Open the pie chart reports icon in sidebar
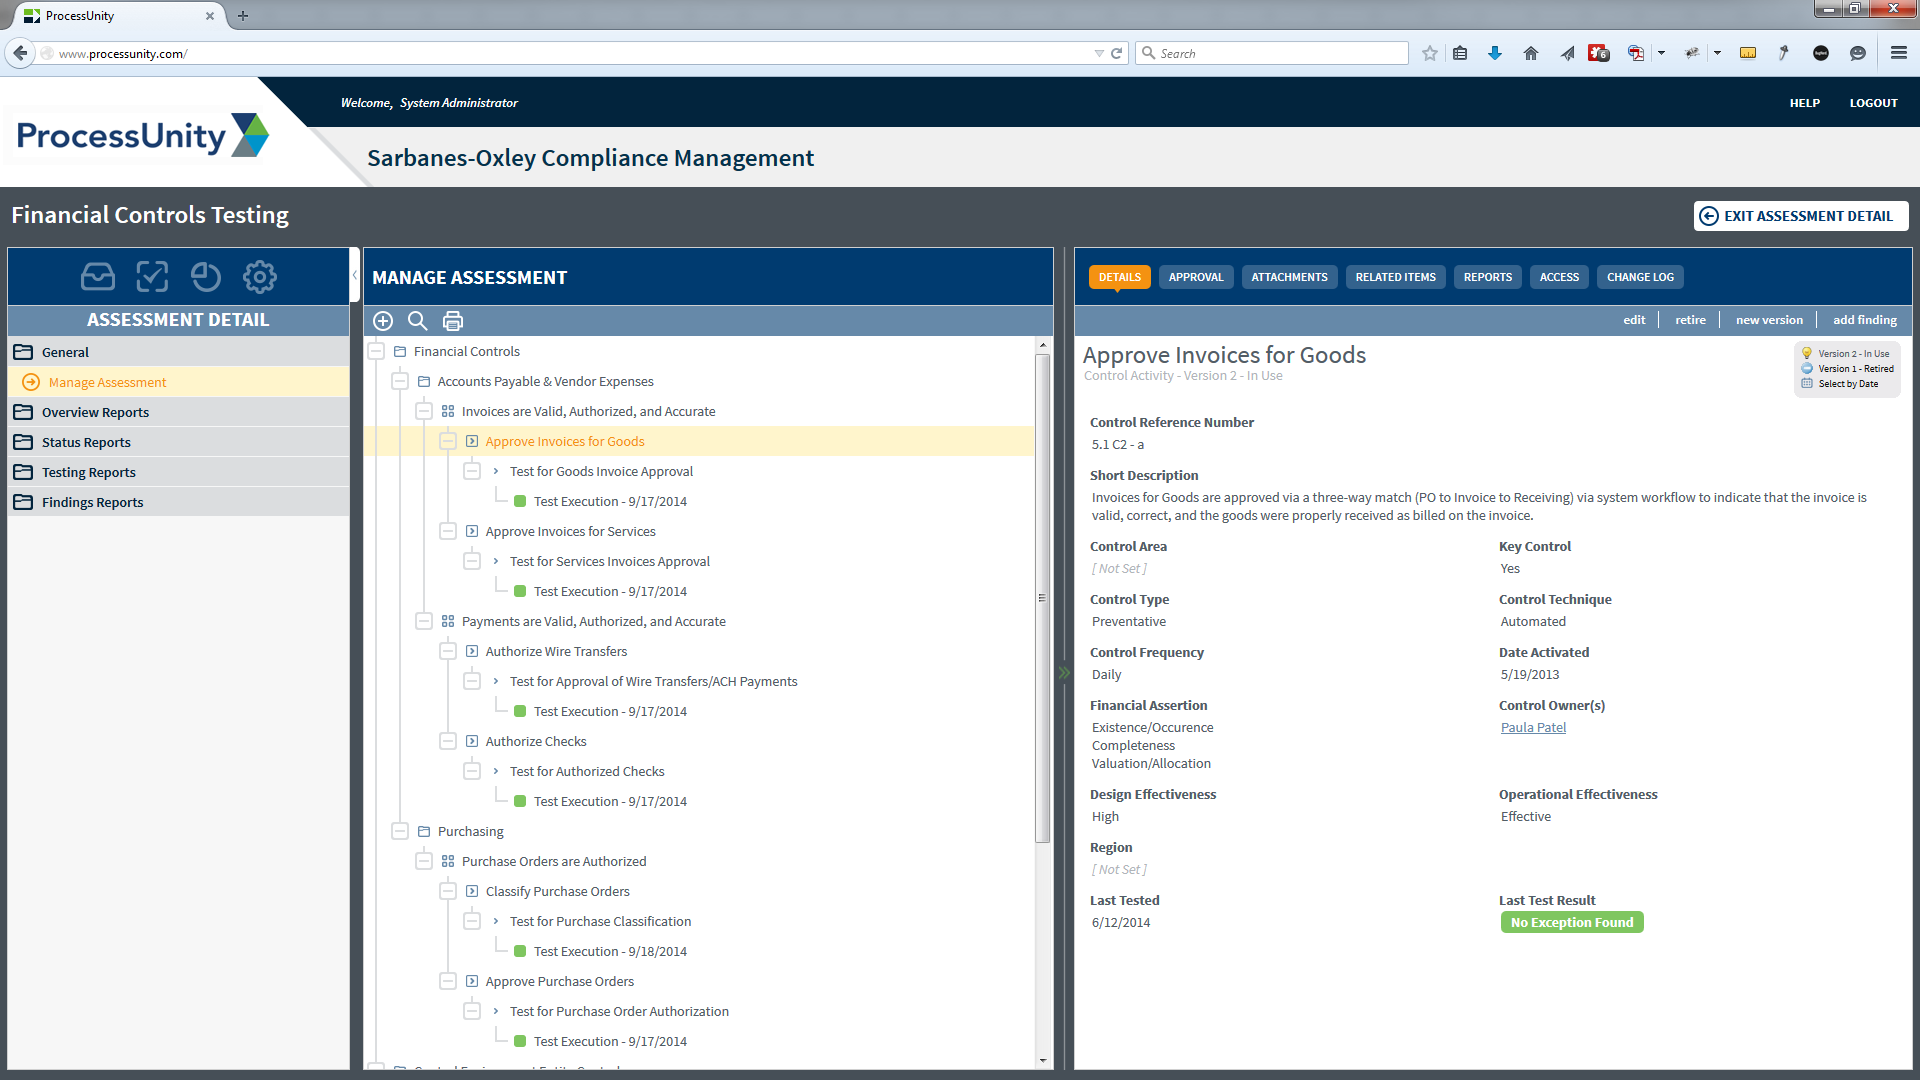Screen dimensions: 1920x1080 click(x=206, y=277)
